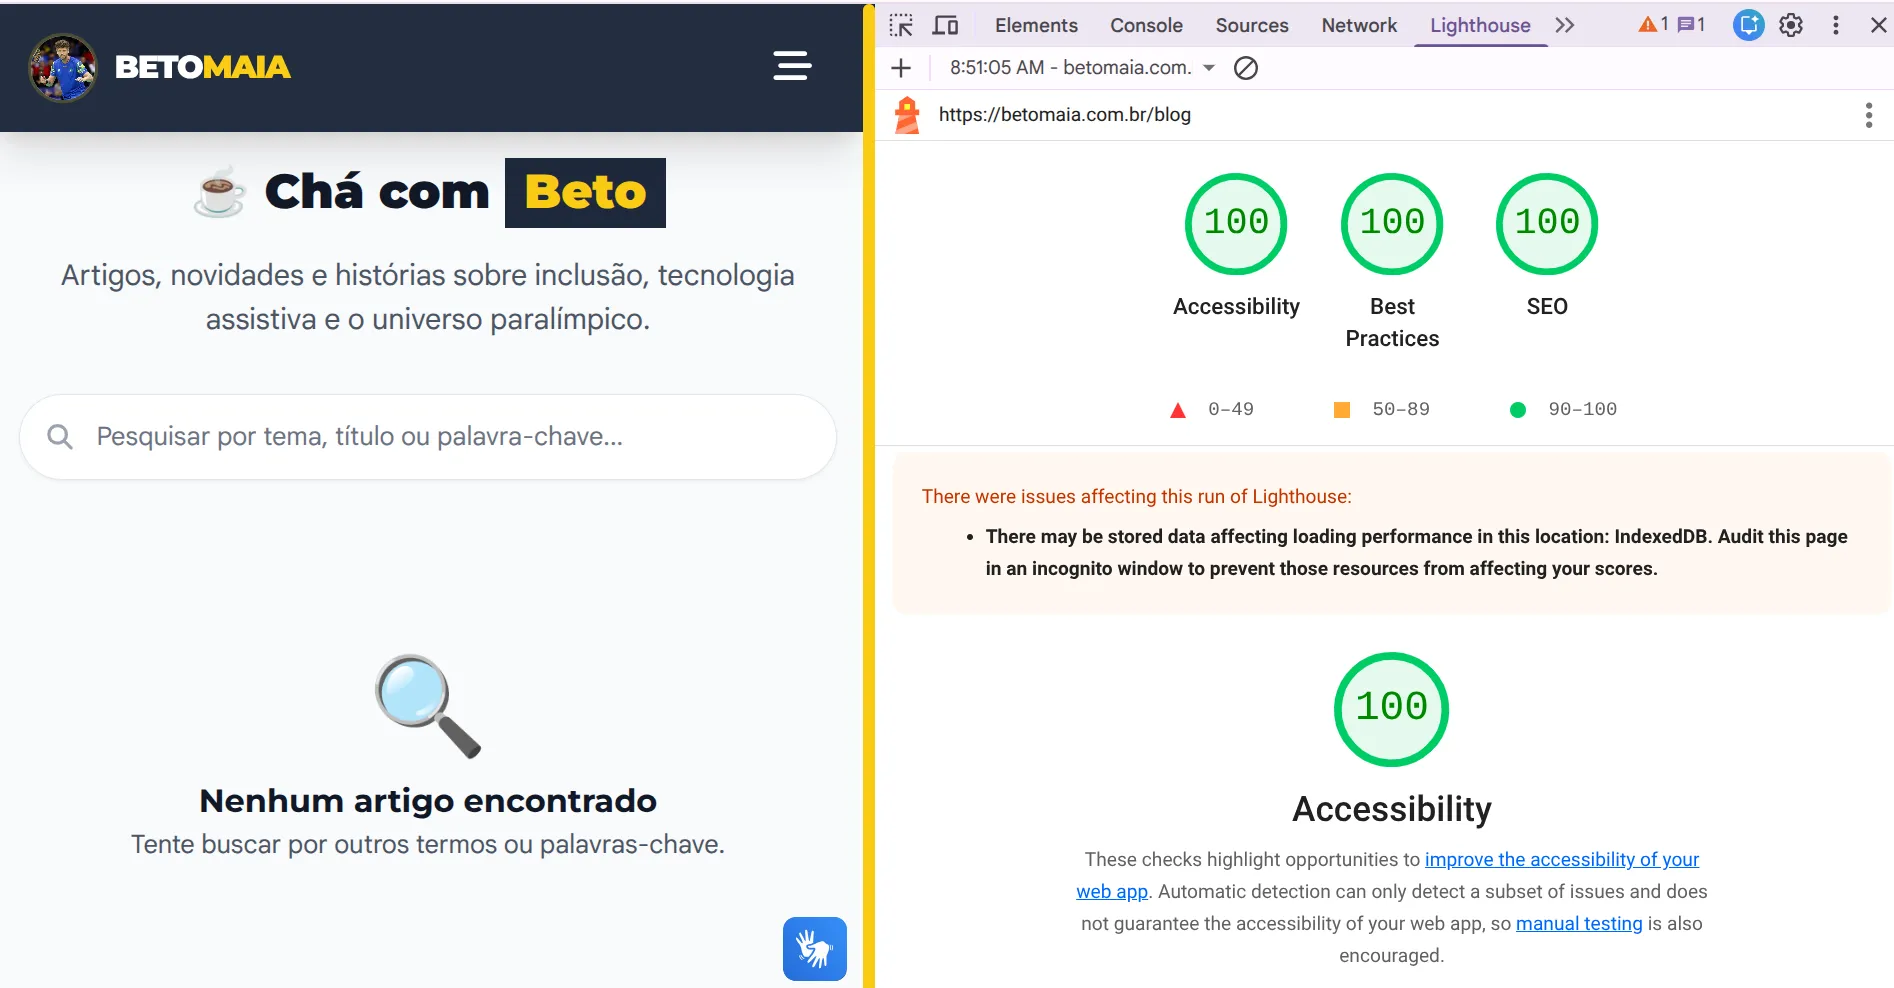Click the clear all reports icon
The image size is (1894, 988).
pos(1245,68)
